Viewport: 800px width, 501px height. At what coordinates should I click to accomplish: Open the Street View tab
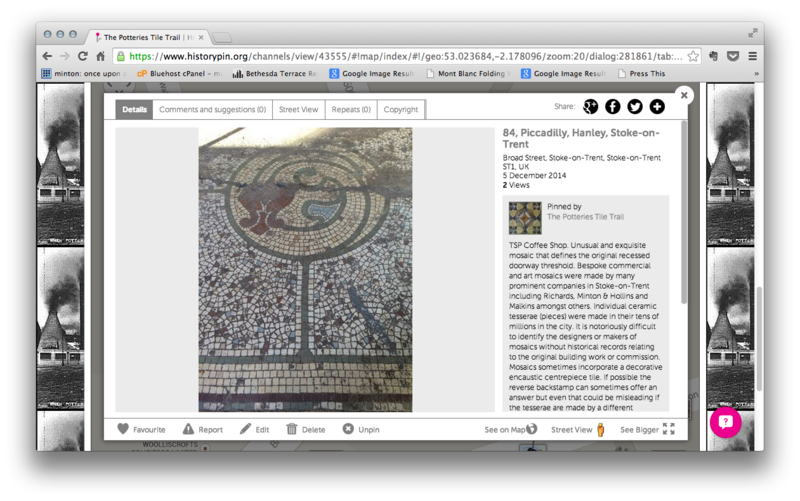pyautogui.click(x=298, y=109)
